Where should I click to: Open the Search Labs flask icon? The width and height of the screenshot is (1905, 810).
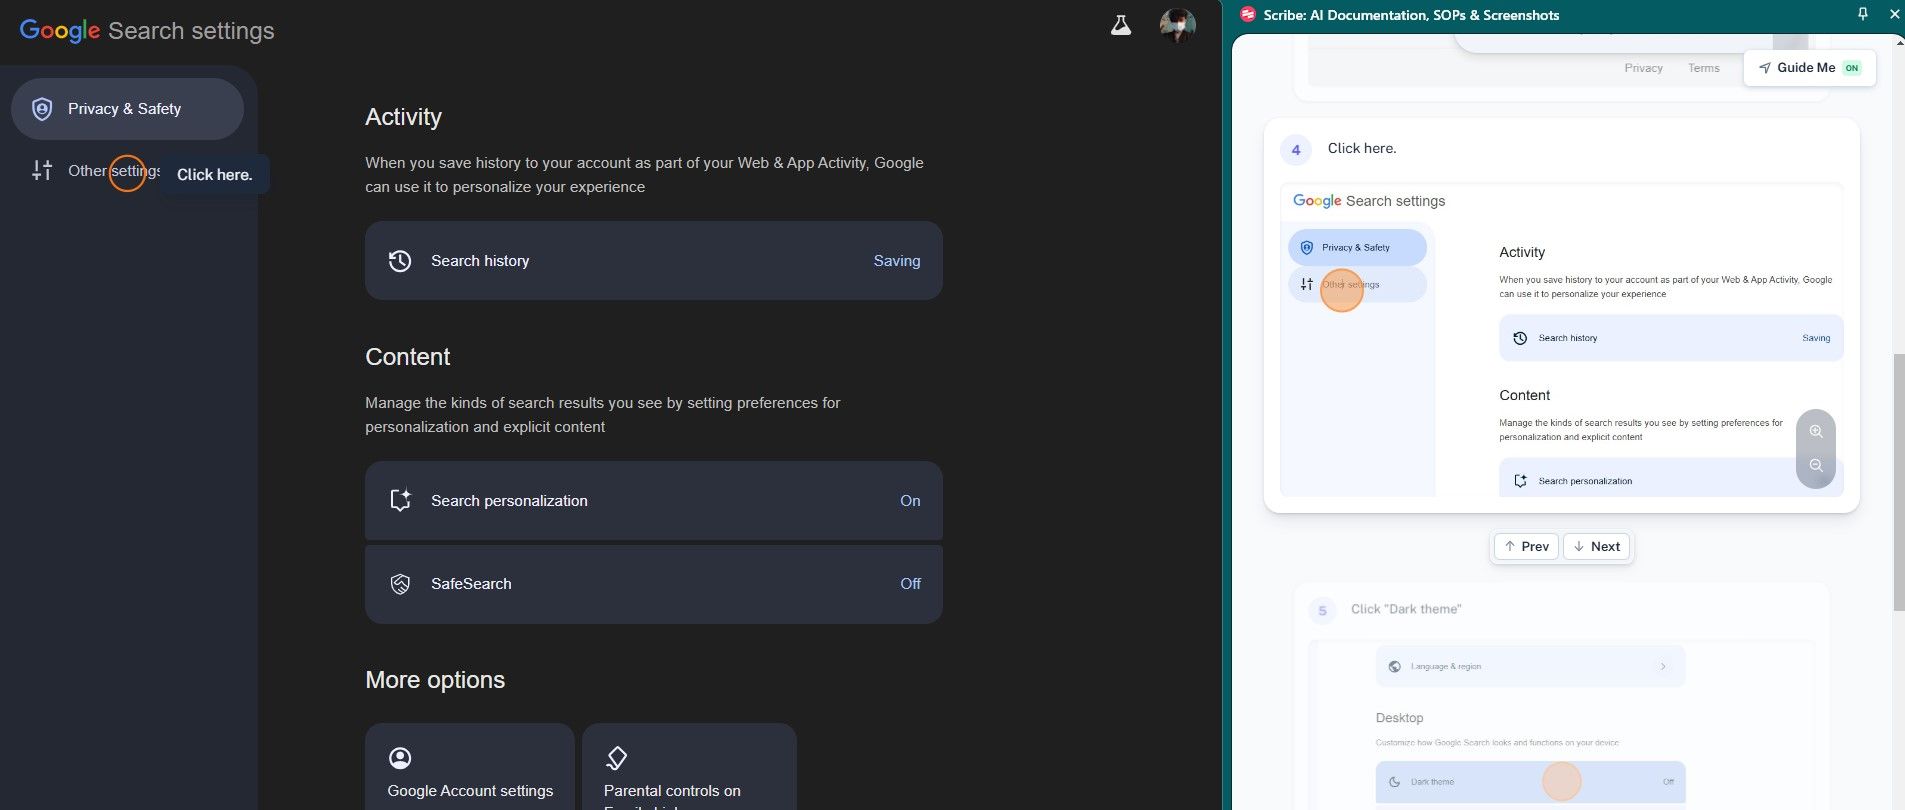point(1121,26)
